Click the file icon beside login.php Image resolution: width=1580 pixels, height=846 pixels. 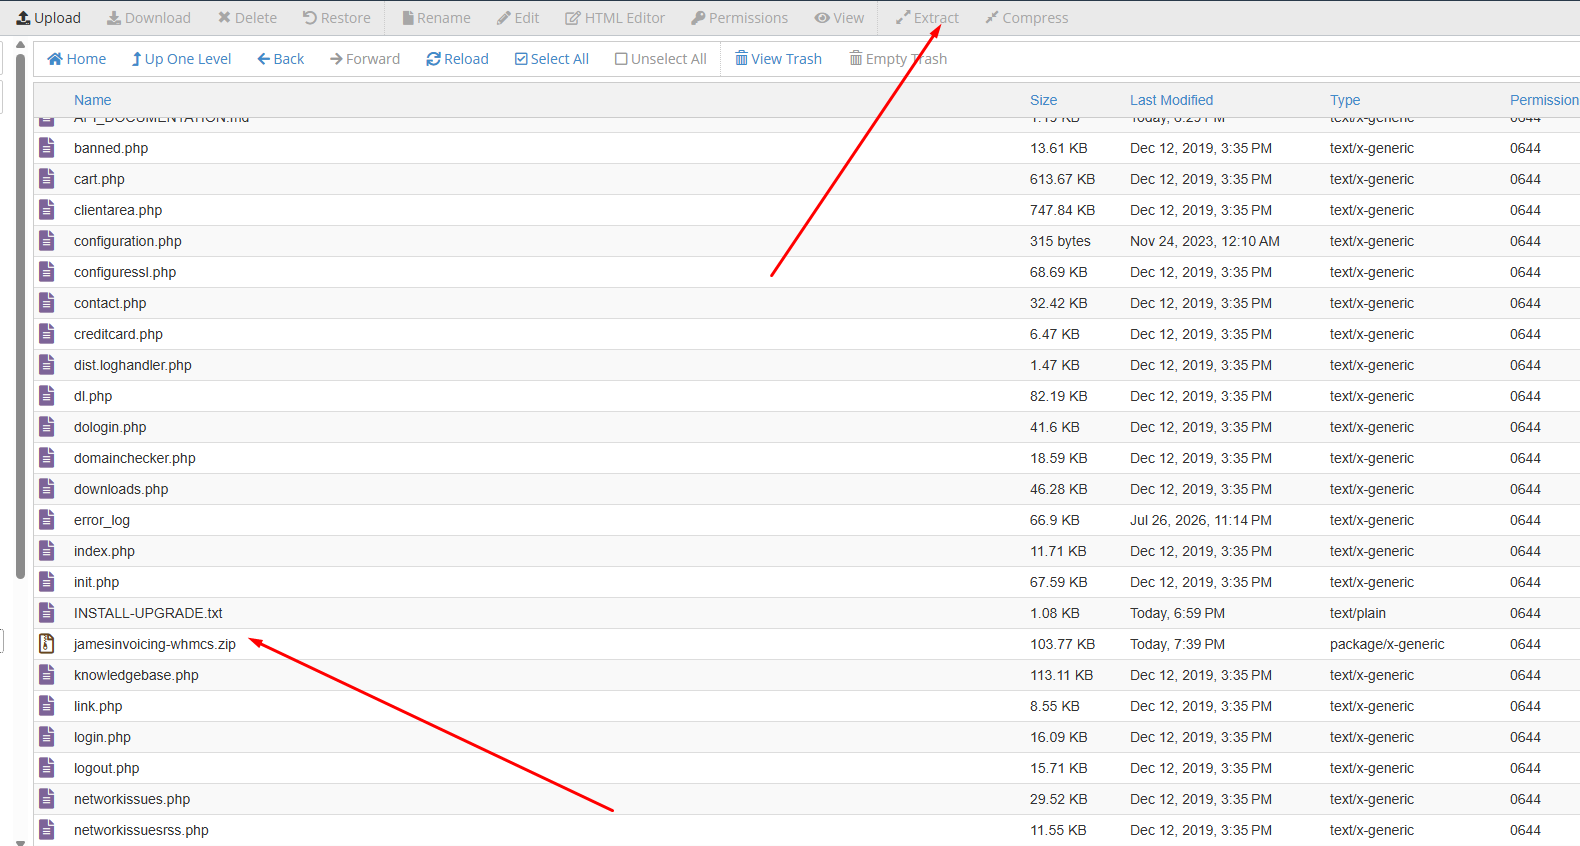coord(47,737)
